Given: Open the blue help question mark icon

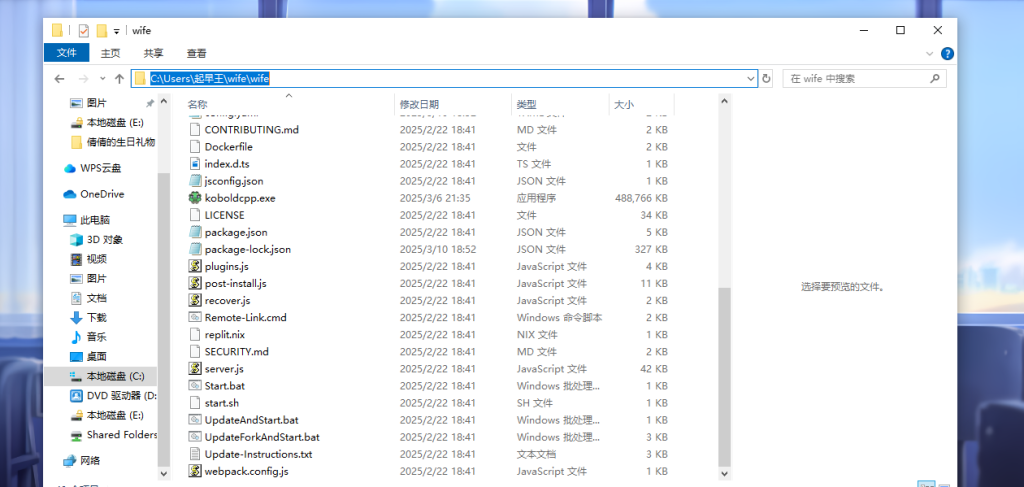Looking at the screenshot, I should tap(947, 53).
